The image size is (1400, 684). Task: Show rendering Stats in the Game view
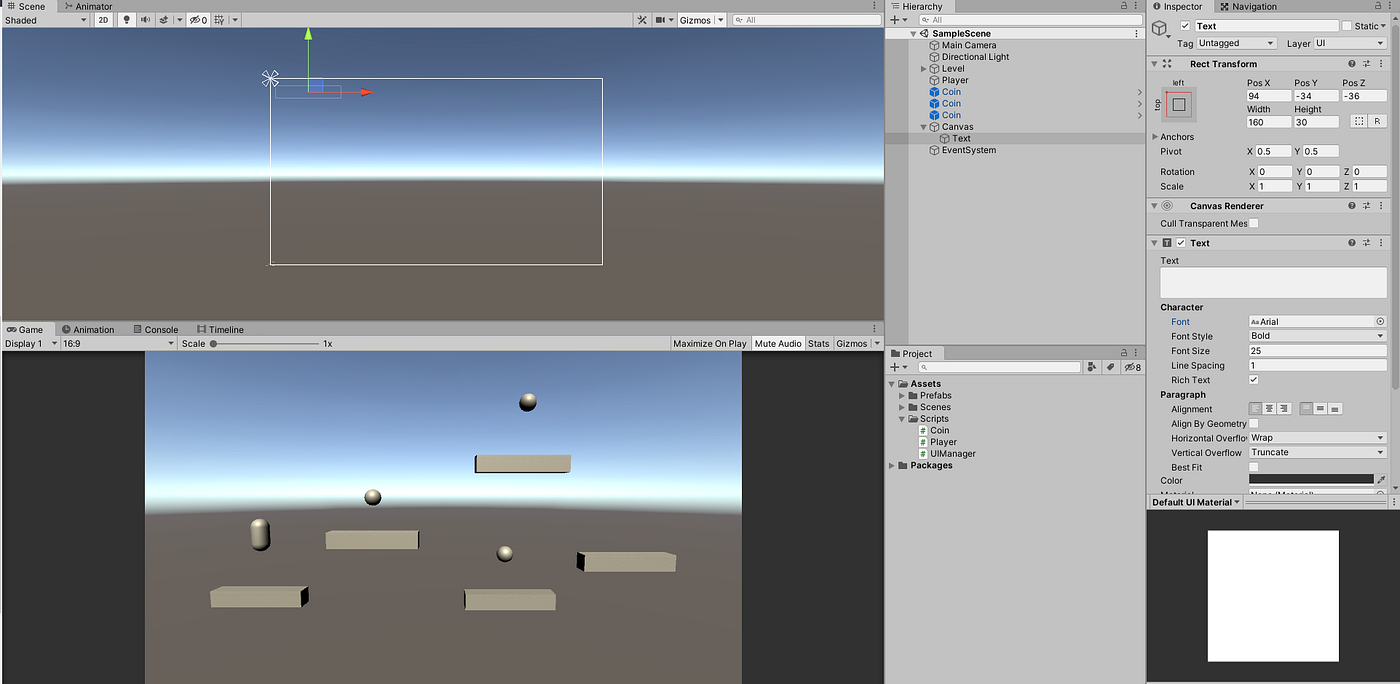[818, 343]
